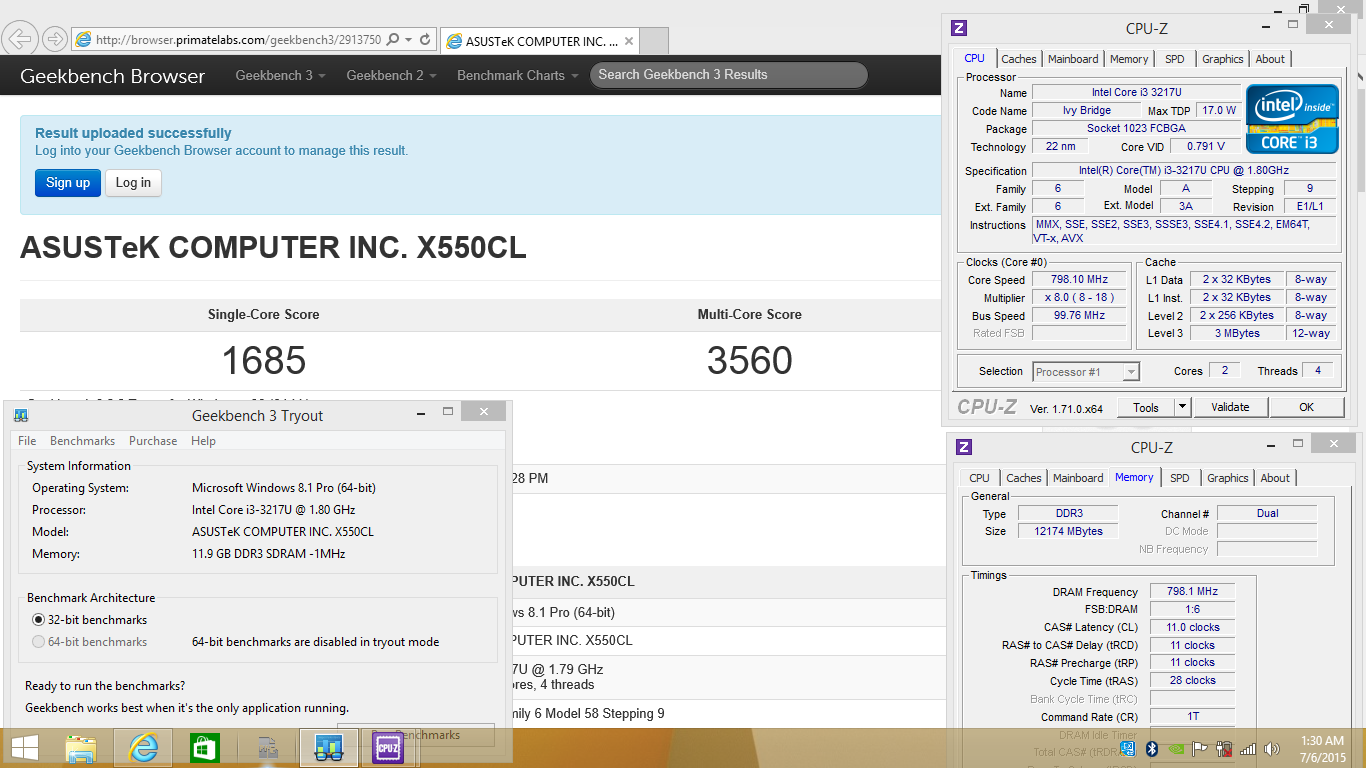Click the Bluetooth tray icon
The image size is (1366, 768).
pos(1150,748)
